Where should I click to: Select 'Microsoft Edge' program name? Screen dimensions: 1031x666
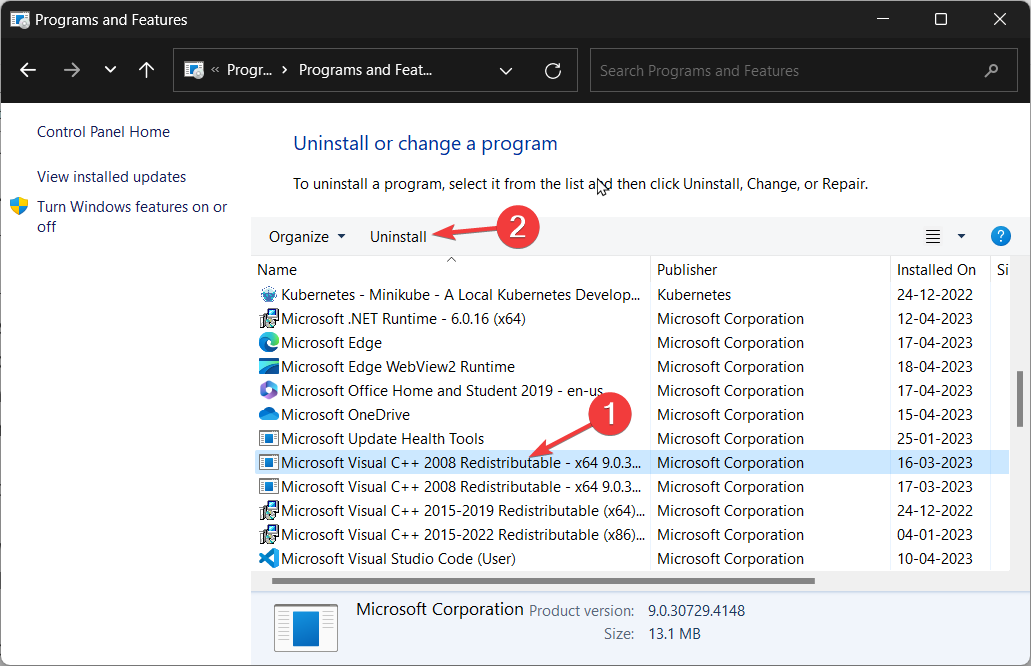click(x=331, y=343)
